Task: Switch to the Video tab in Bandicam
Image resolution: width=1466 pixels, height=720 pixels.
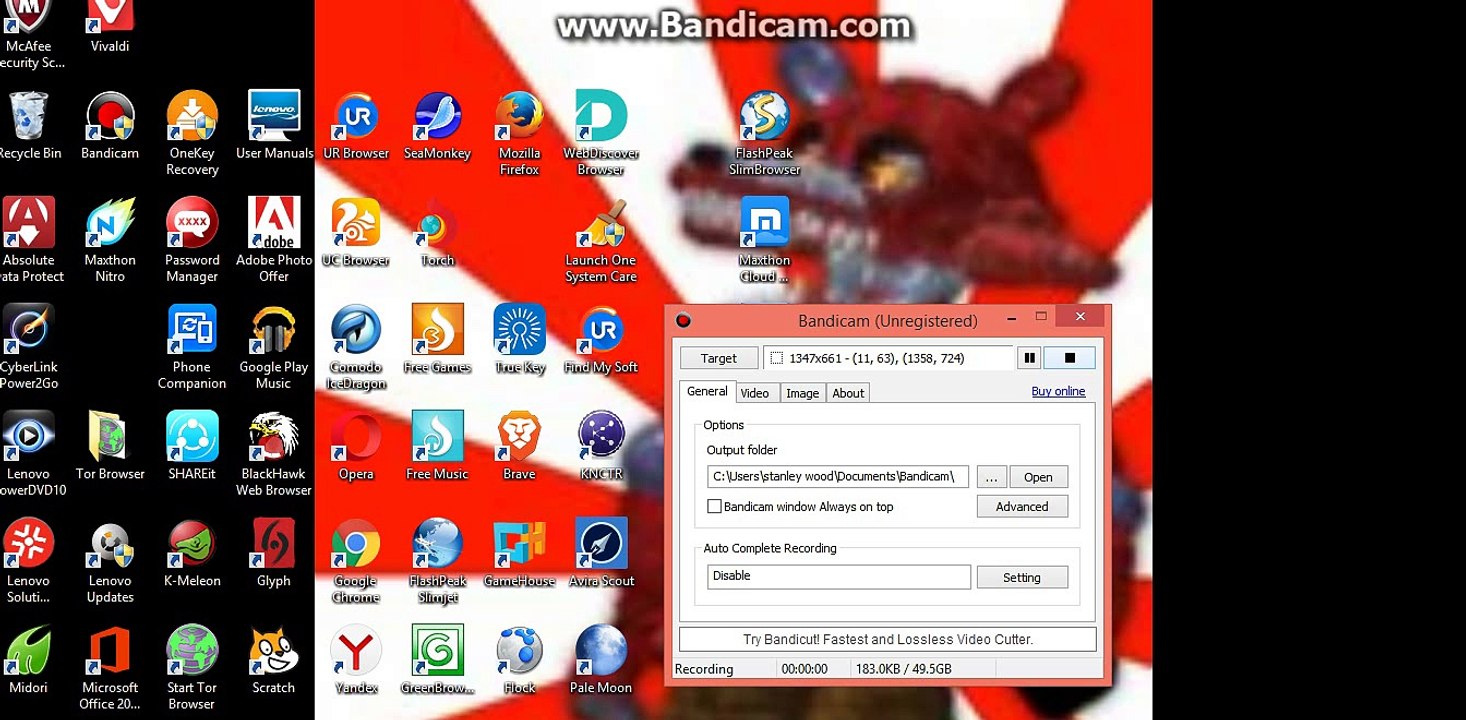Action: coord(755,393)
